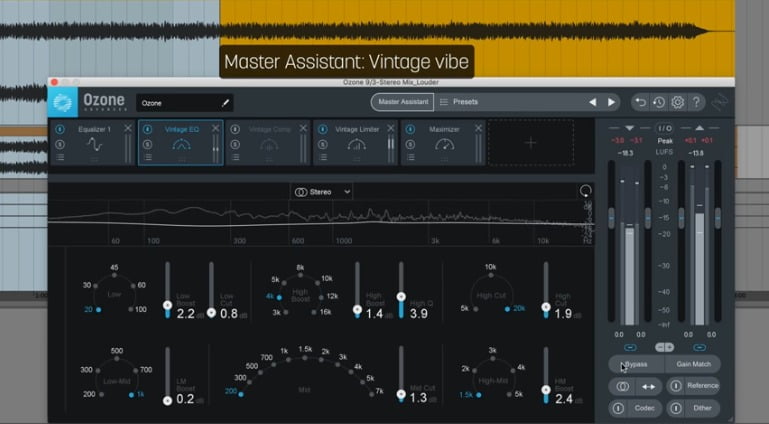Screen dimensions: 769x424
Task: Select the Maximizer module gauge icon
Action: pyautogui.click(x=444, y=145)
